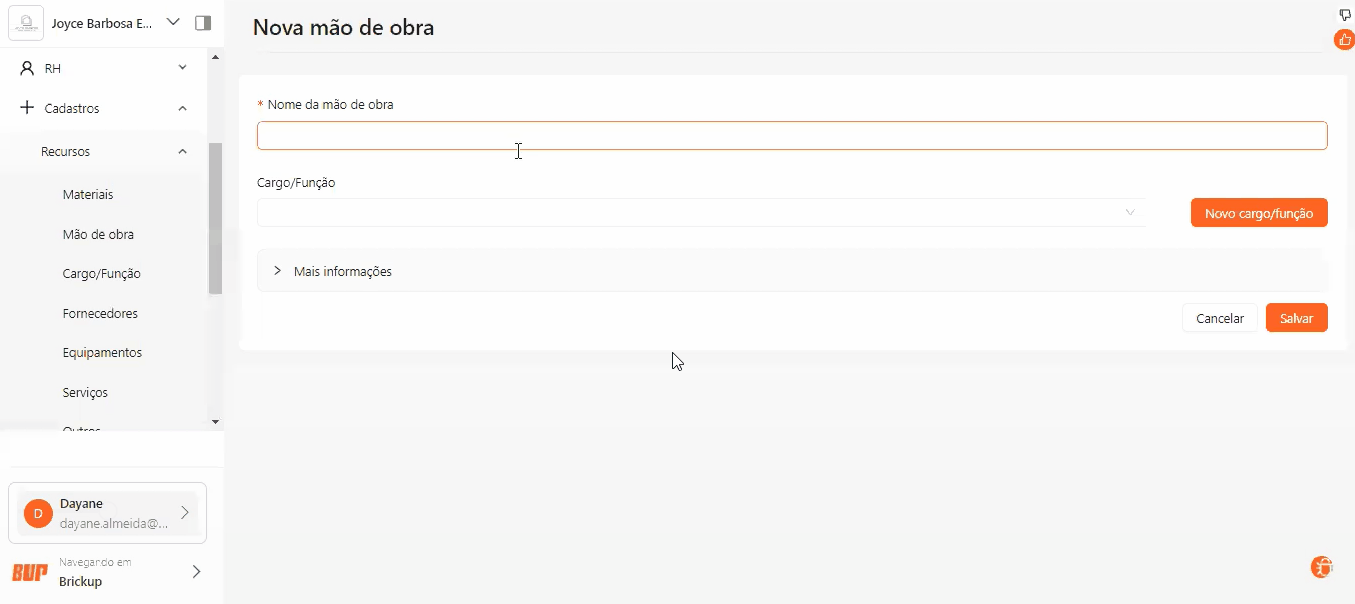Toggle the sidebar collapse panel icon
The width and height of the screenshot is (1355, 604).
pyautogui.click(x=203, y=22)
